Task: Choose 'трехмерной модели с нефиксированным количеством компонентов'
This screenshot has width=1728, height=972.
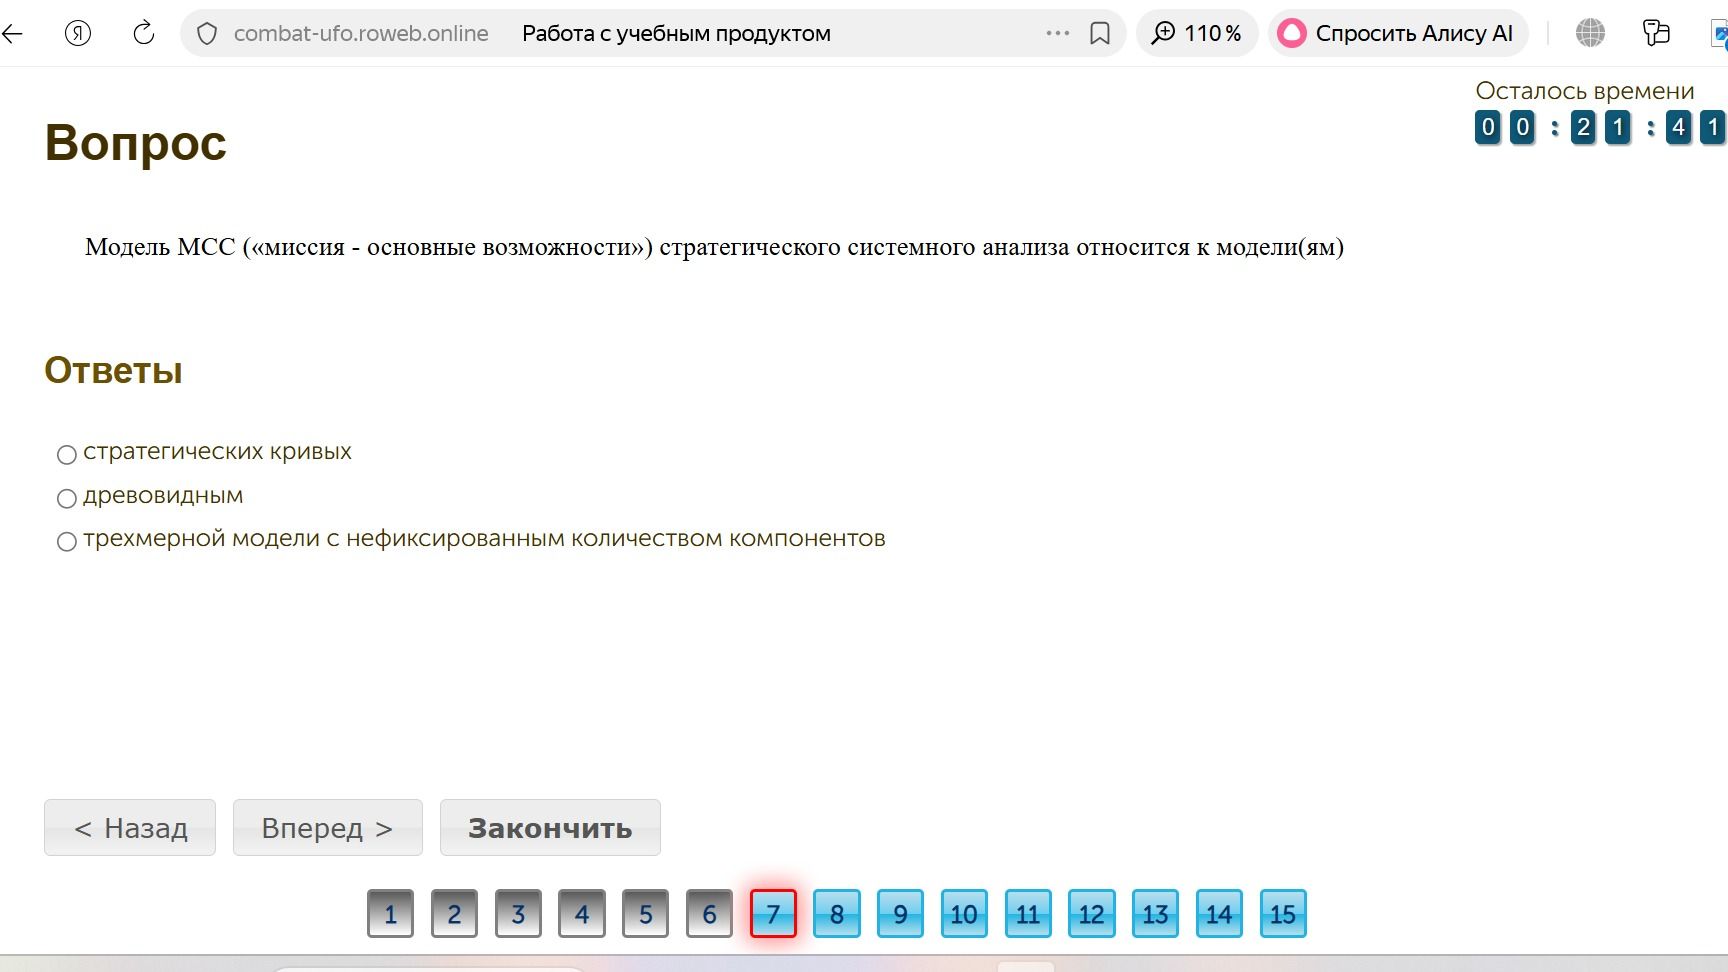Action: pyautogui.click(x=67, y=541)
